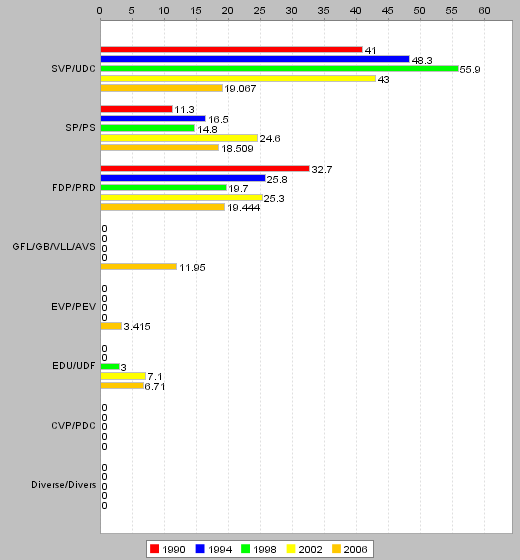Click the orange 2006 legend swatch
Image resolution: width=520 pixels, height=560 pixels.
point(336,549)
